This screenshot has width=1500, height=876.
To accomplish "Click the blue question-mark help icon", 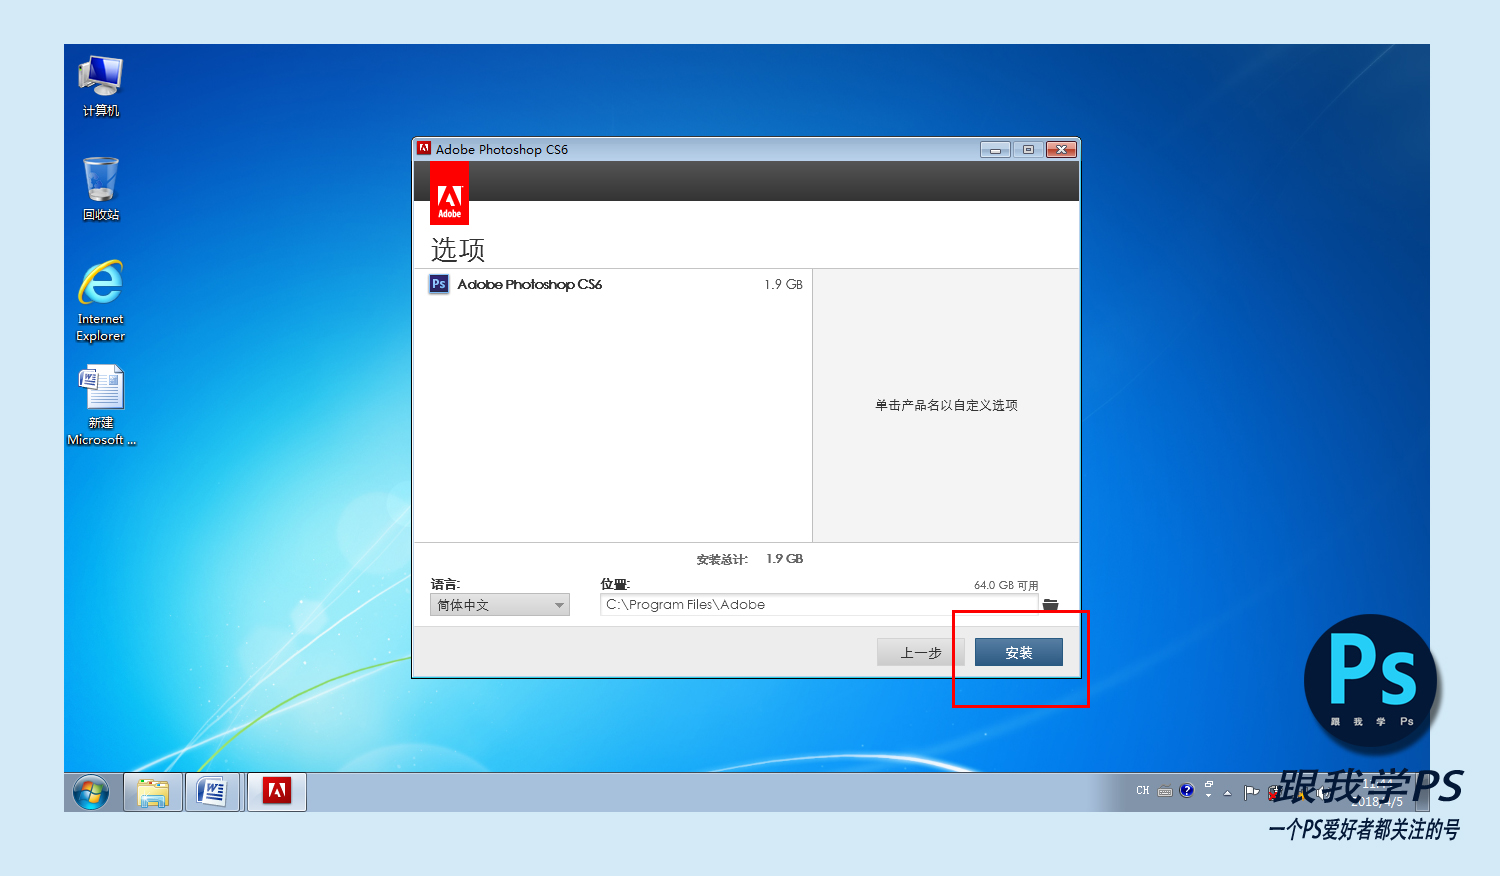I will 1187,790.
